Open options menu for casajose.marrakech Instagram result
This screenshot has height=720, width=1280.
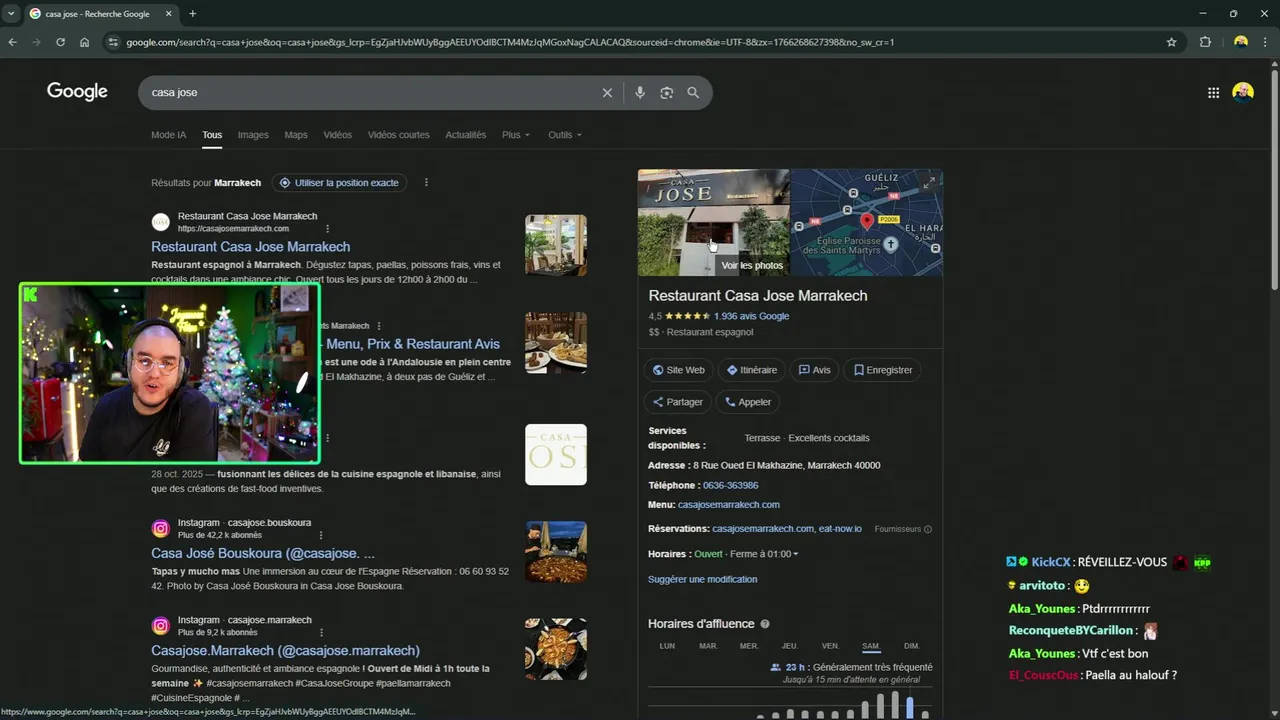321,633
